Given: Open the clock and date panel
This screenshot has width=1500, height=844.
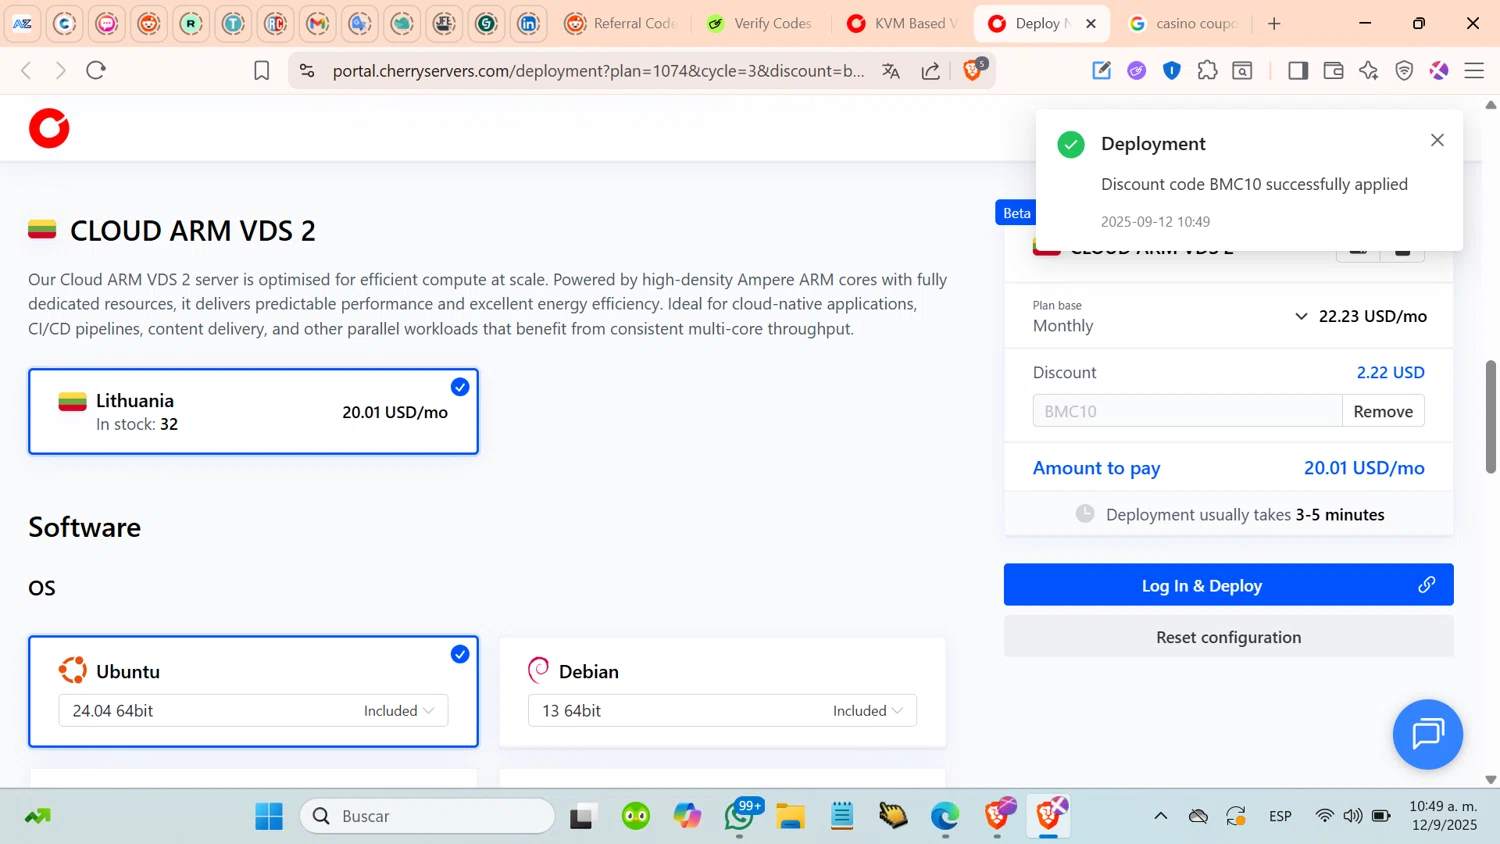Looking at the screenshot, I should pos(1443,815).
